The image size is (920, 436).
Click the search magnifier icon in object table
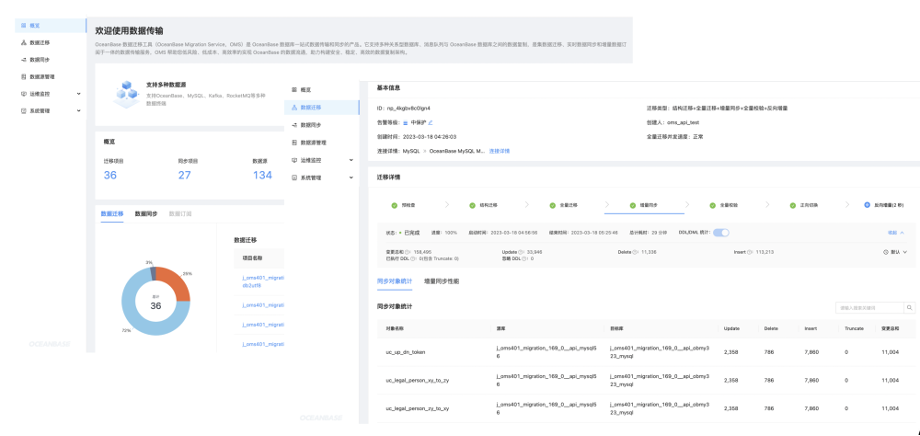tap(909, 307)
